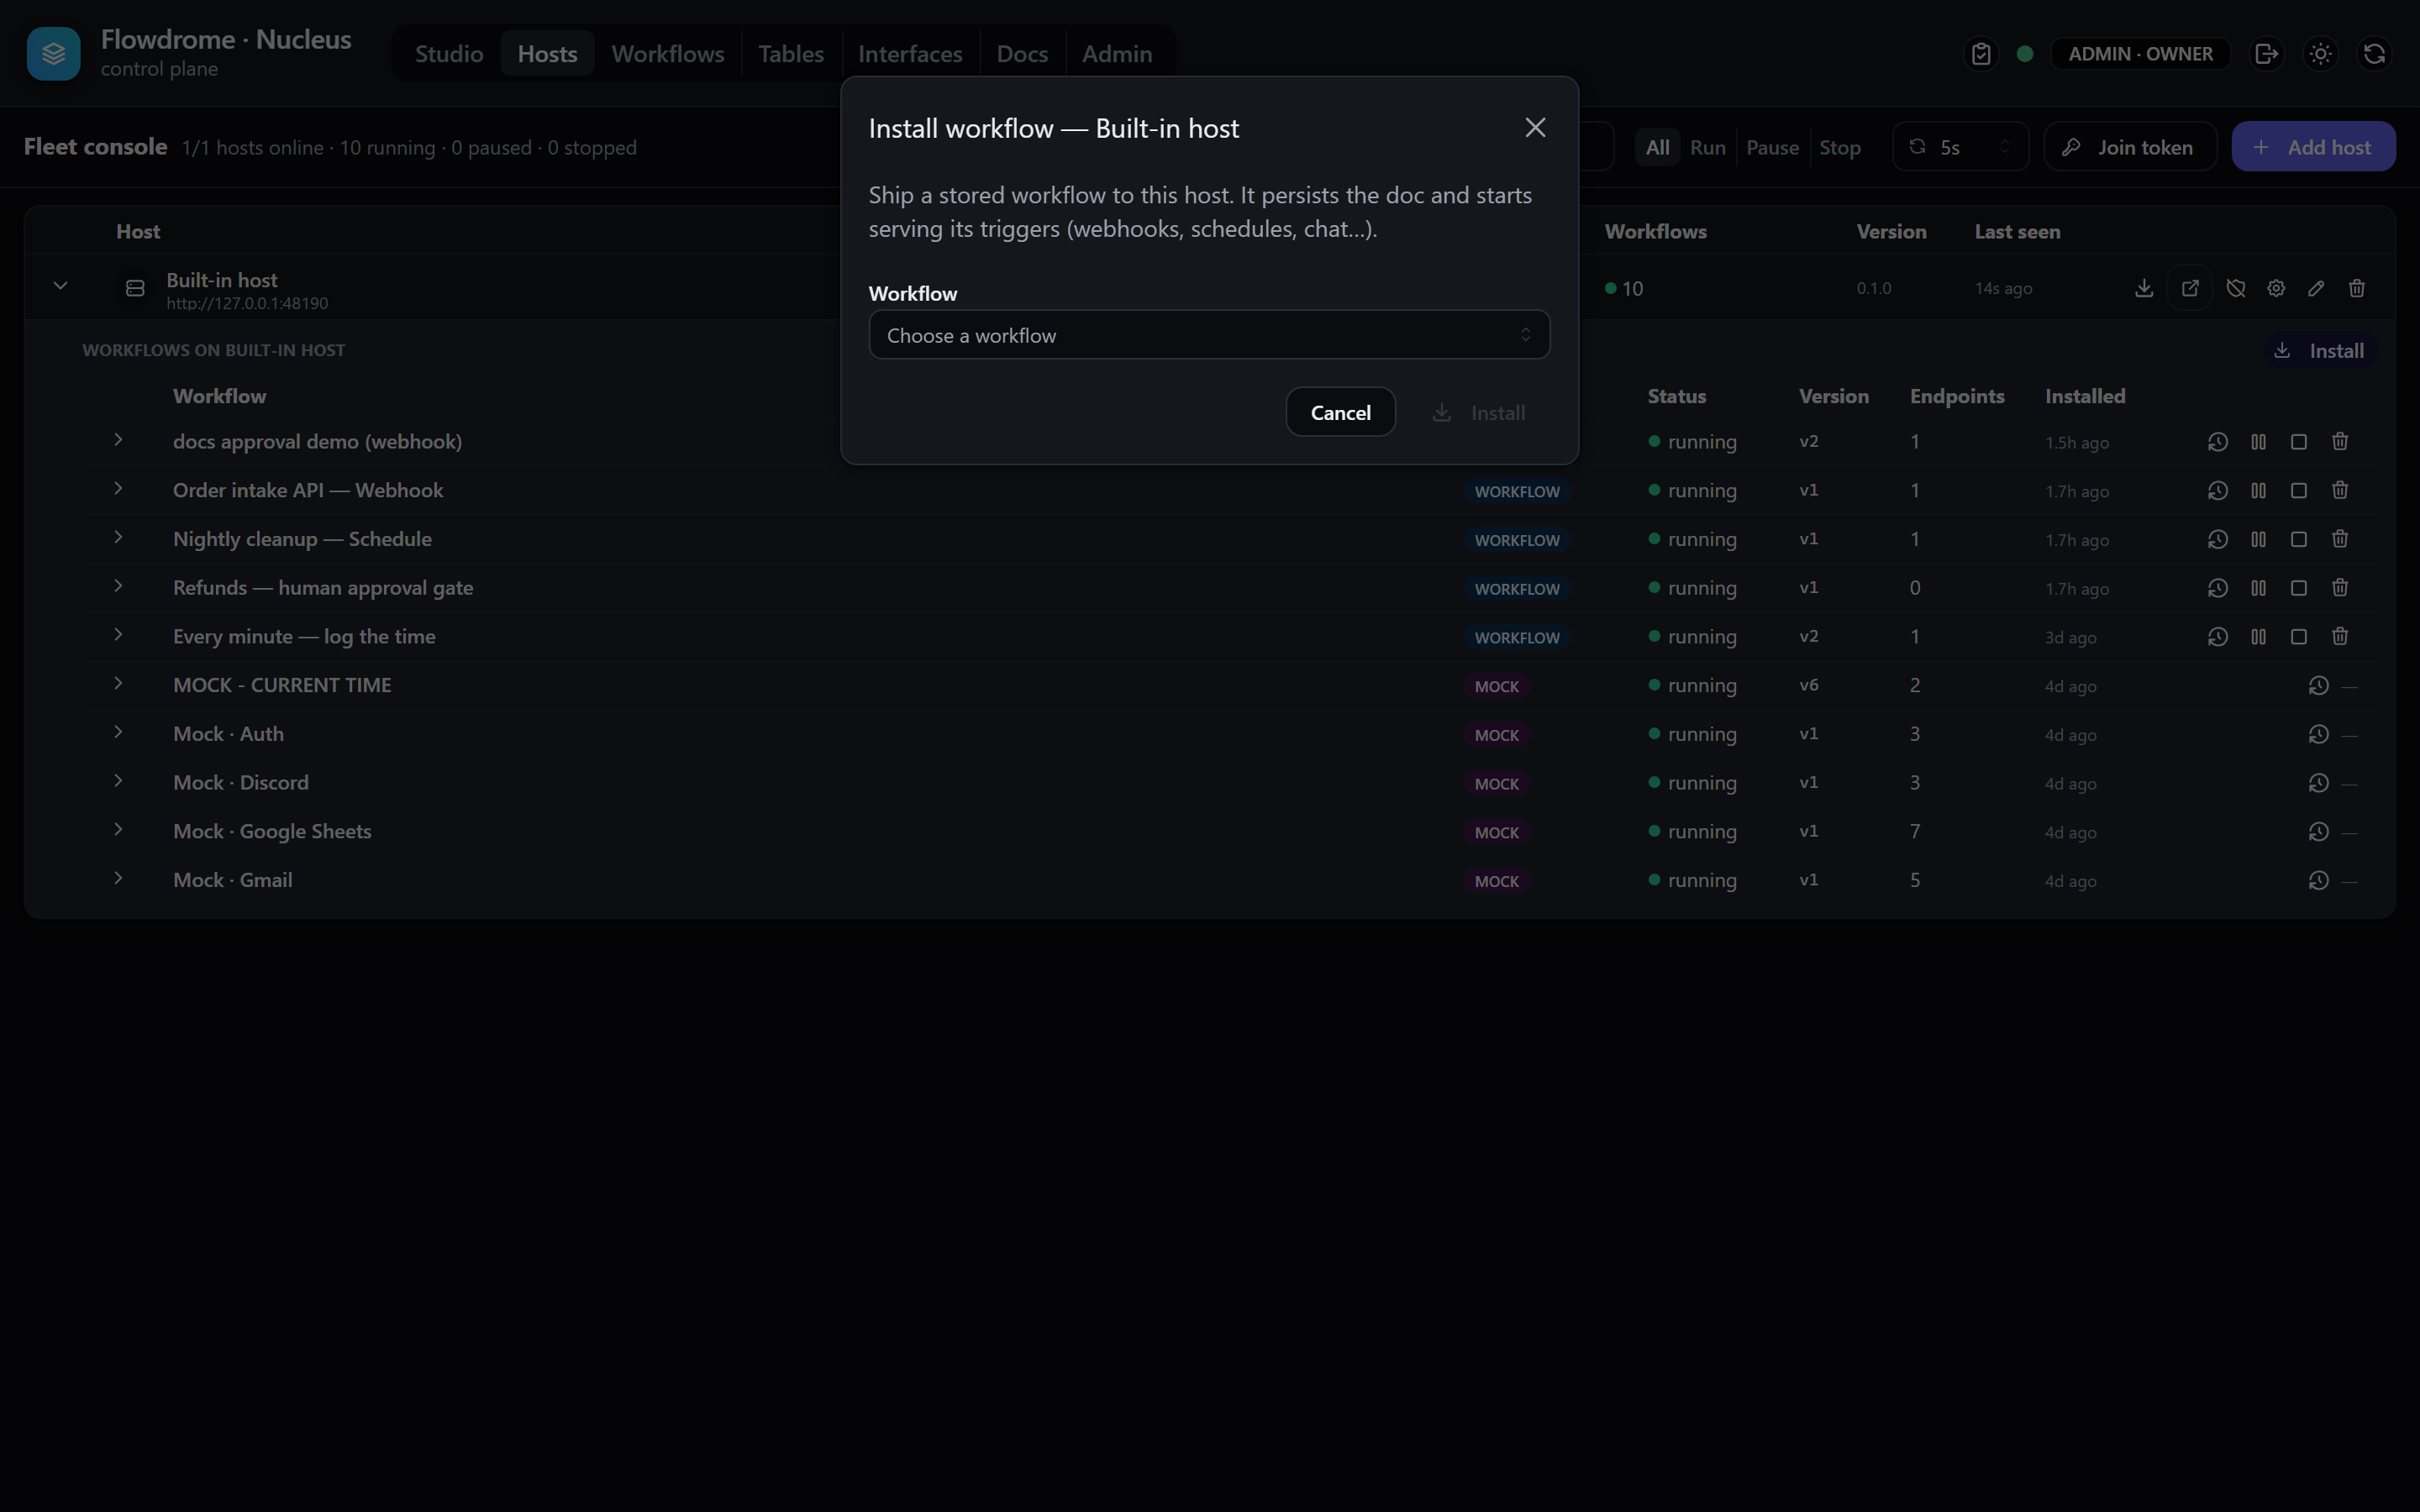Click Install in the workflows section header
The width and height of the screenshot is (2420, 1512).
2319,351
